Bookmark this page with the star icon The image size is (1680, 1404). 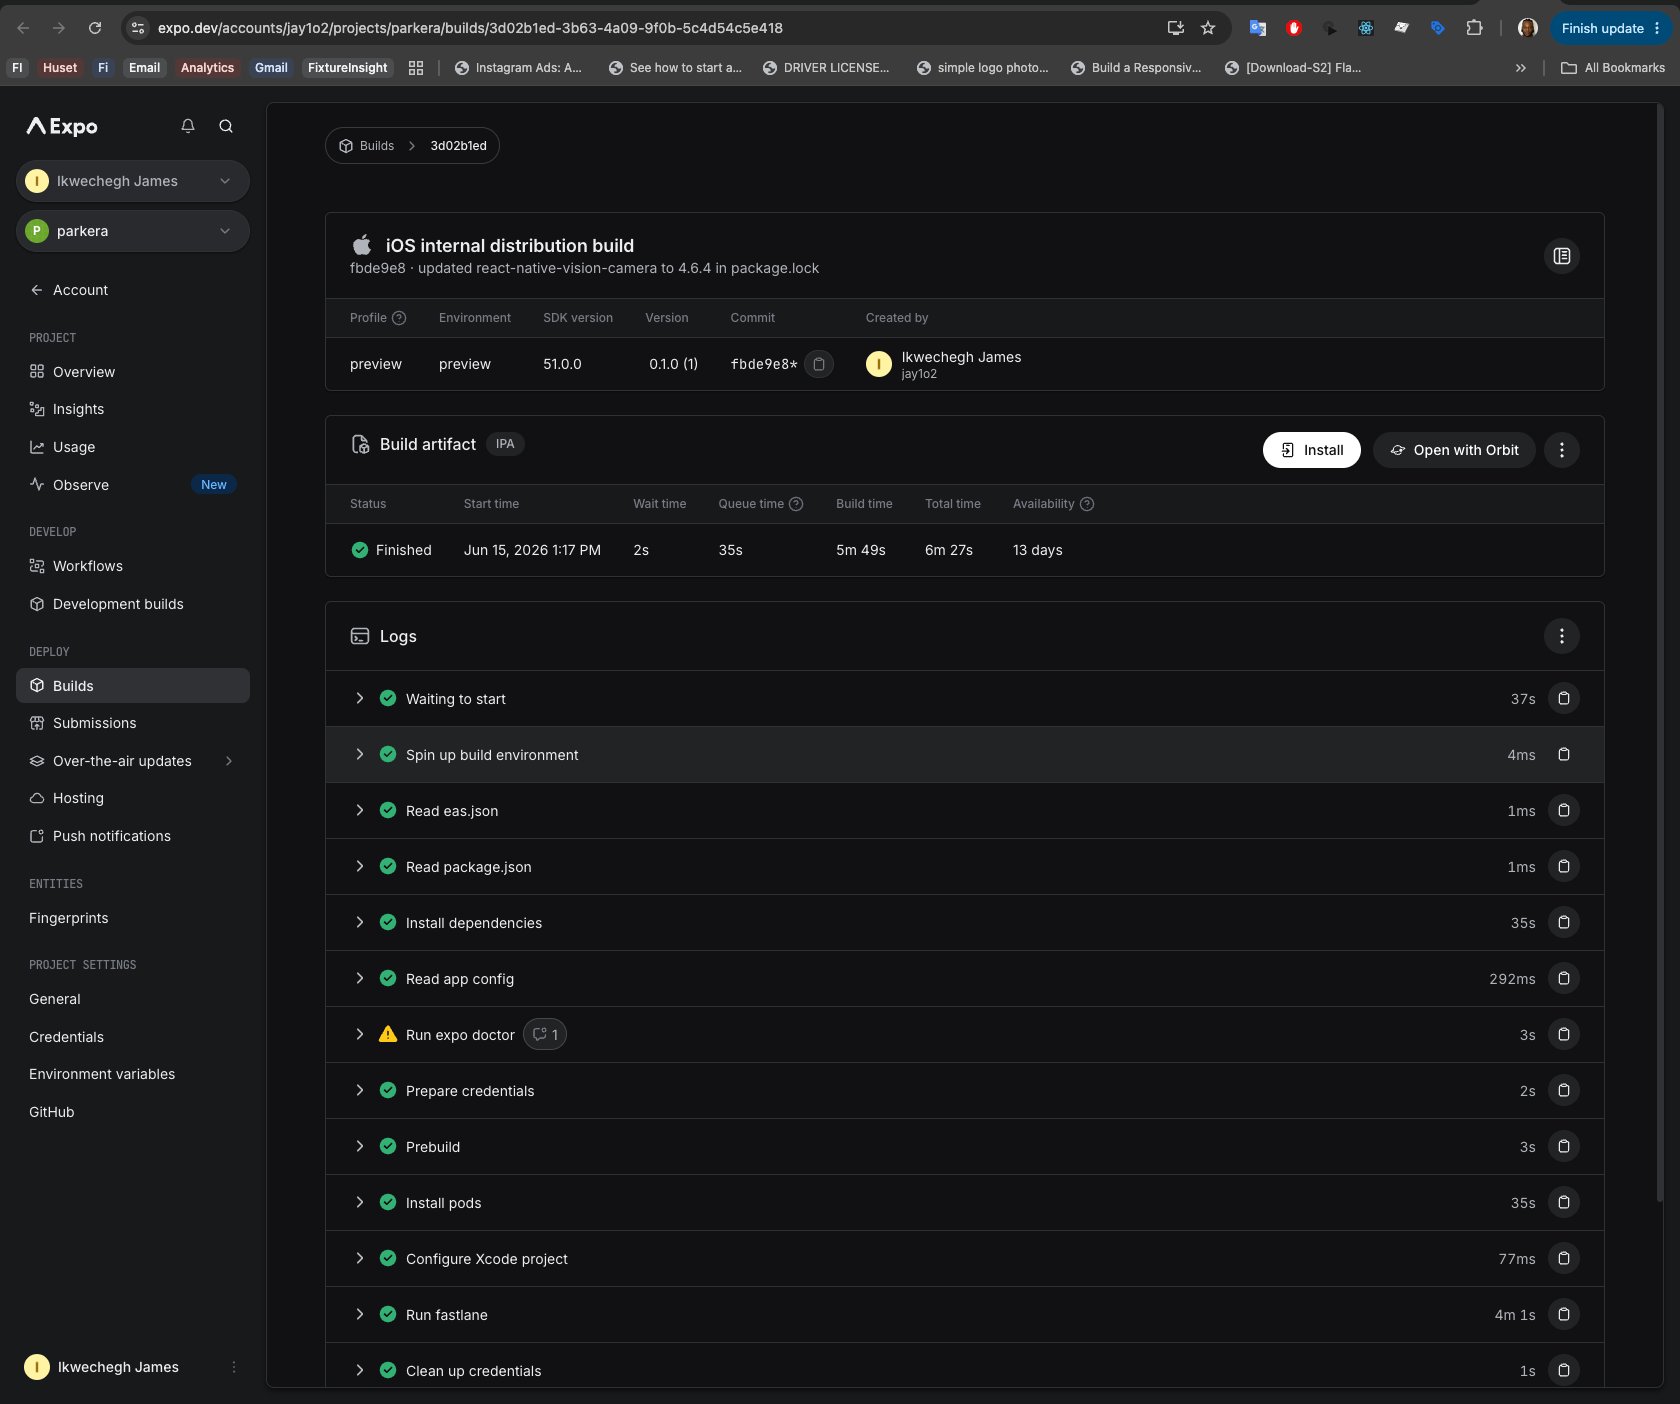pos(1208,28)
